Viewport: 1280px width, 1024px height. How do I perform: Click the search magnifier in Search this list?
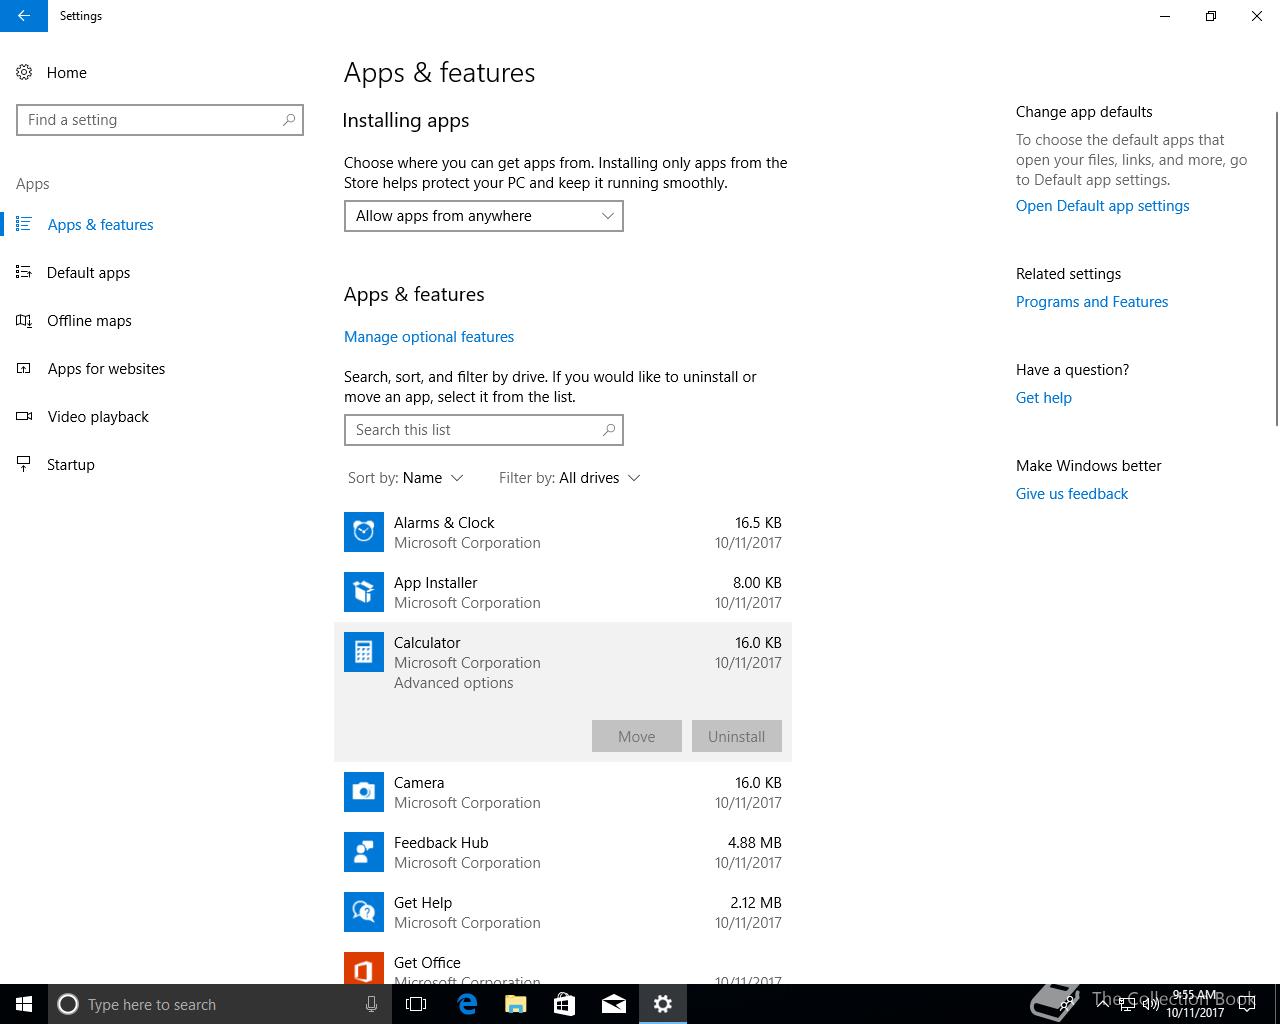point(609,430)
